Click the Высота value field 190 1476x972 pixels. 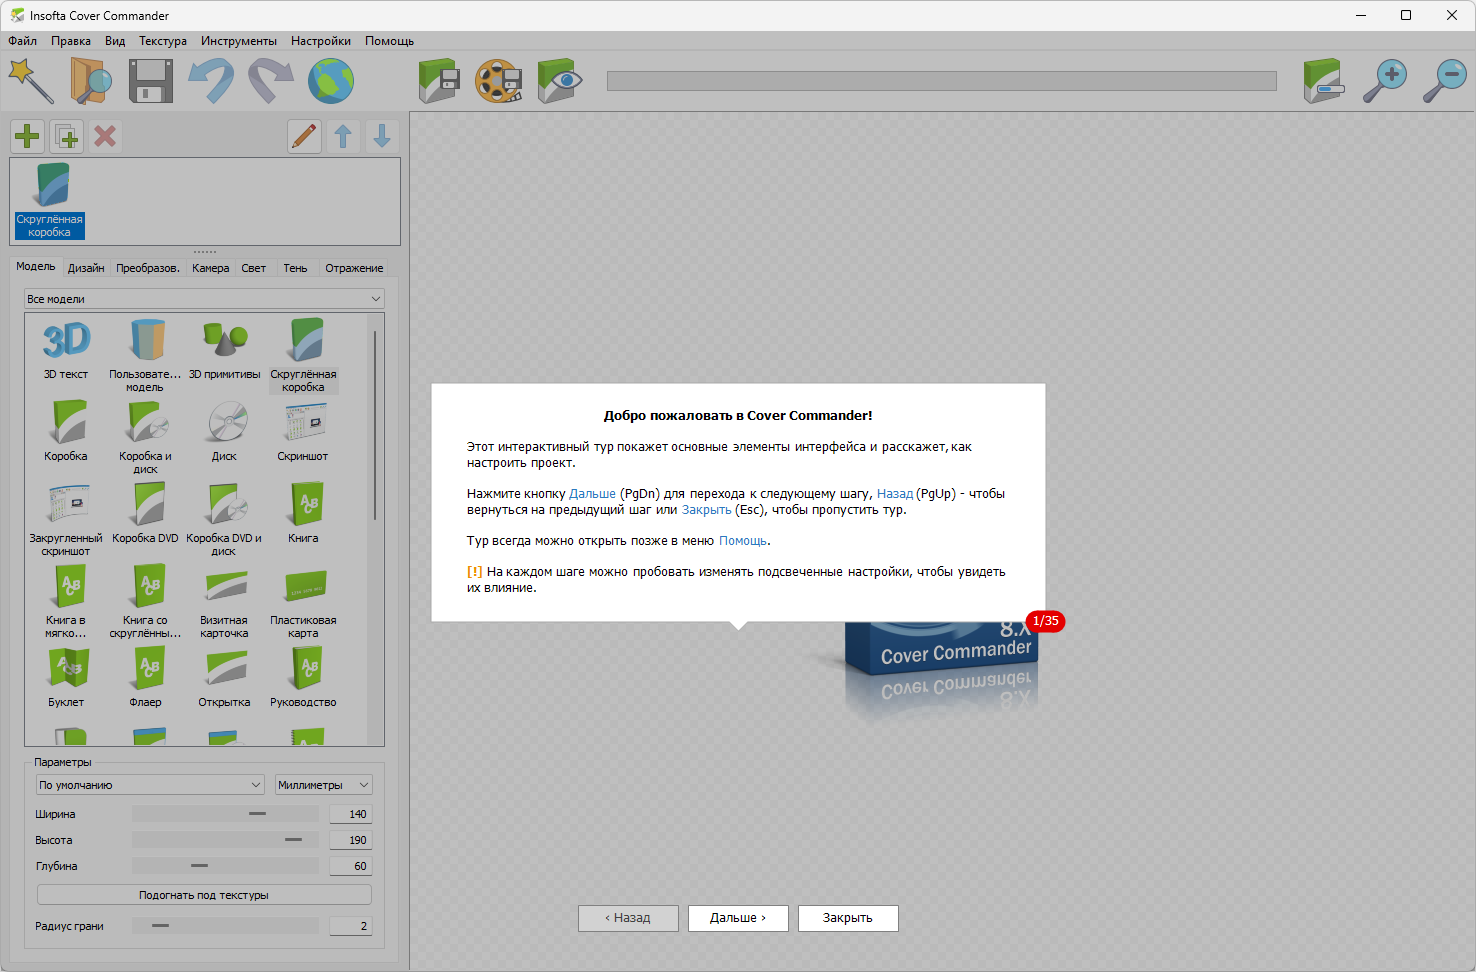351,840
